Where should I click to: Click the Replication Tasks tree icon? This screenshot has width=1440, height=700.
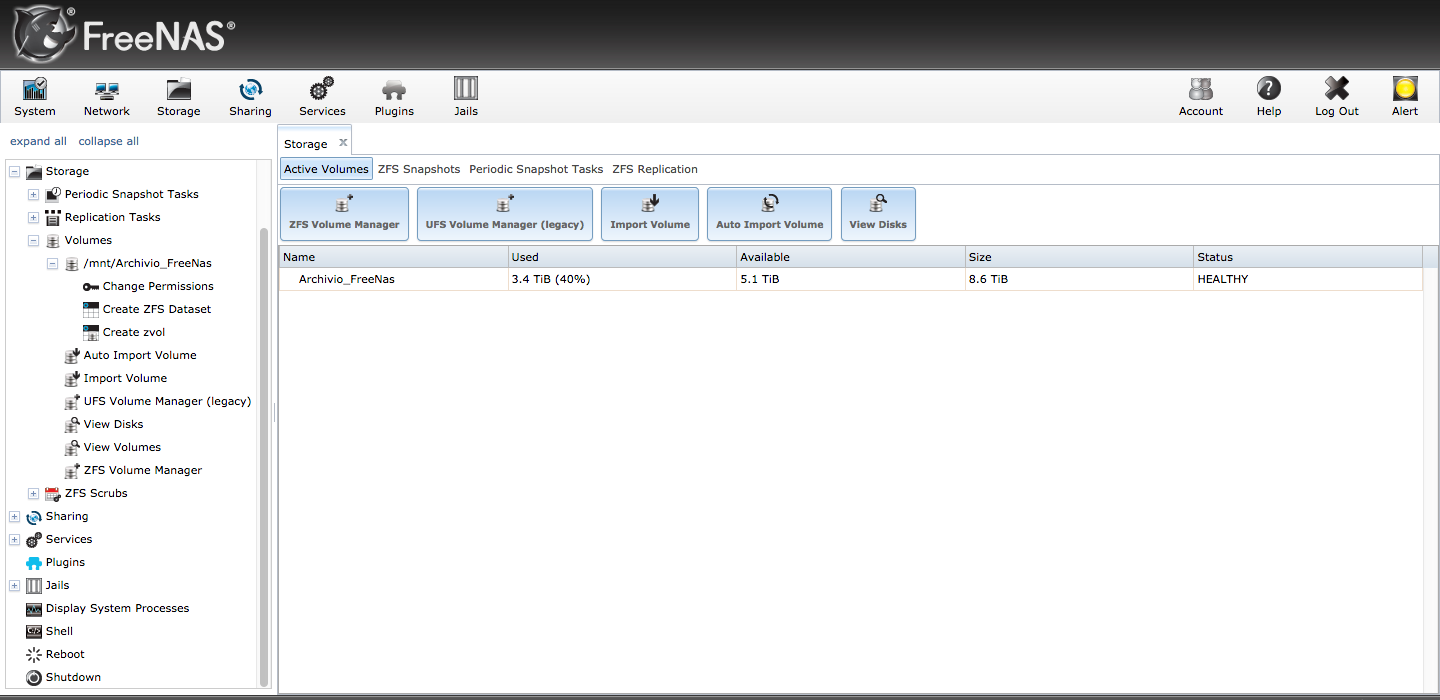tap(53, 217)
